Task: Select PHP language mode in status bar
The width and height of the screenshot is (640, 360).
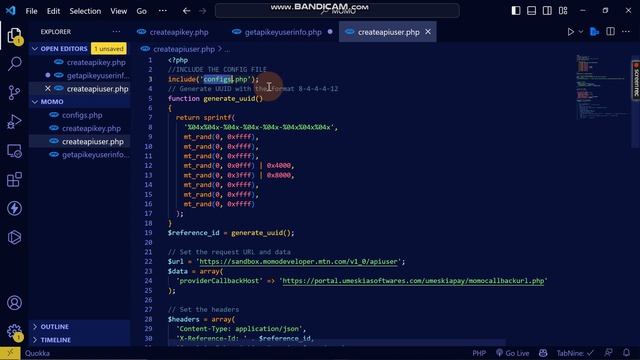Action: [479, 353]
